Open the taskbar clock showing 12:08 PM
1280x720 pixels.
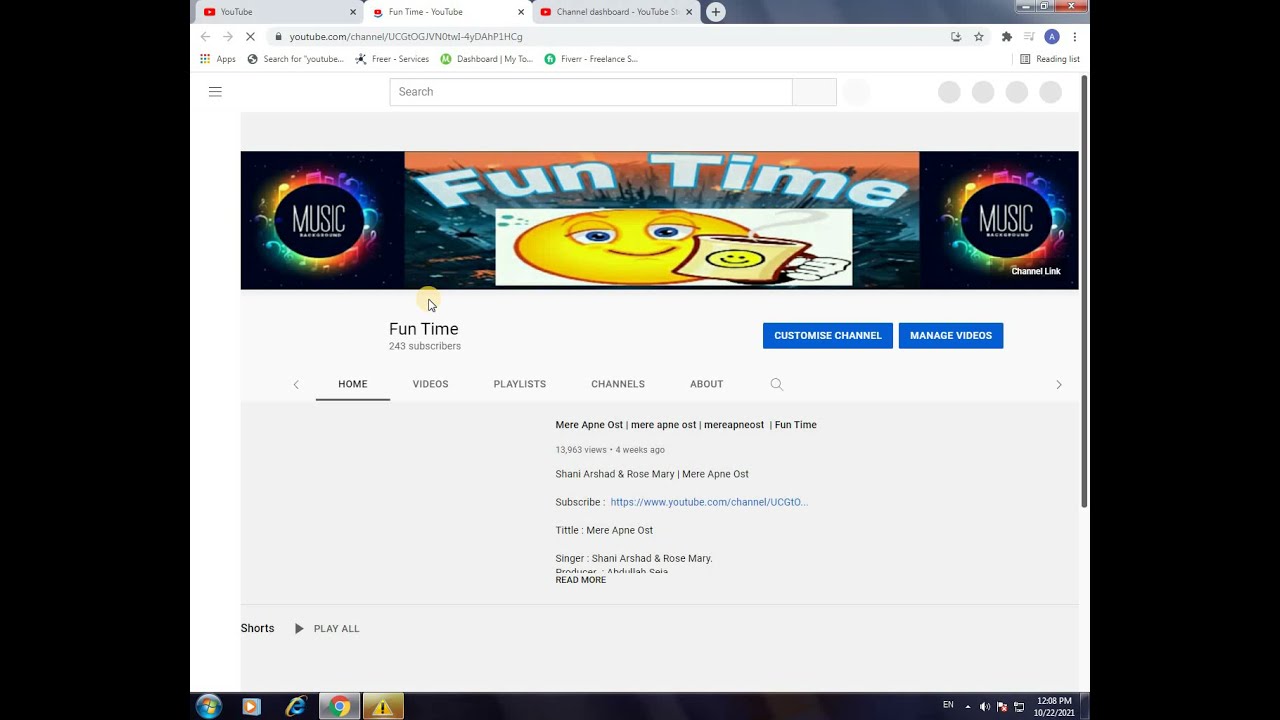(x=1055, y=706)
